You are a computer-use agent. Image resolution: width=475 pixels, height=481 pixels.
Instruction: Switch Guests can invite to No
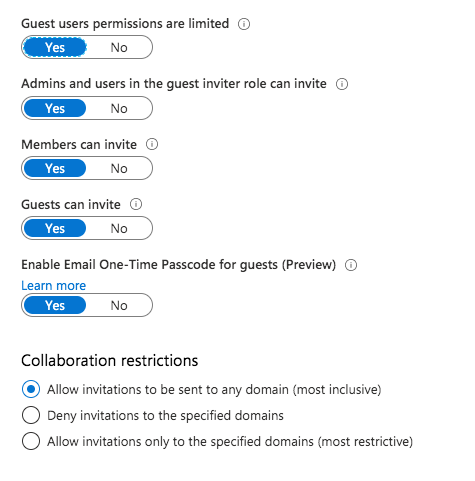click(119, 228)
